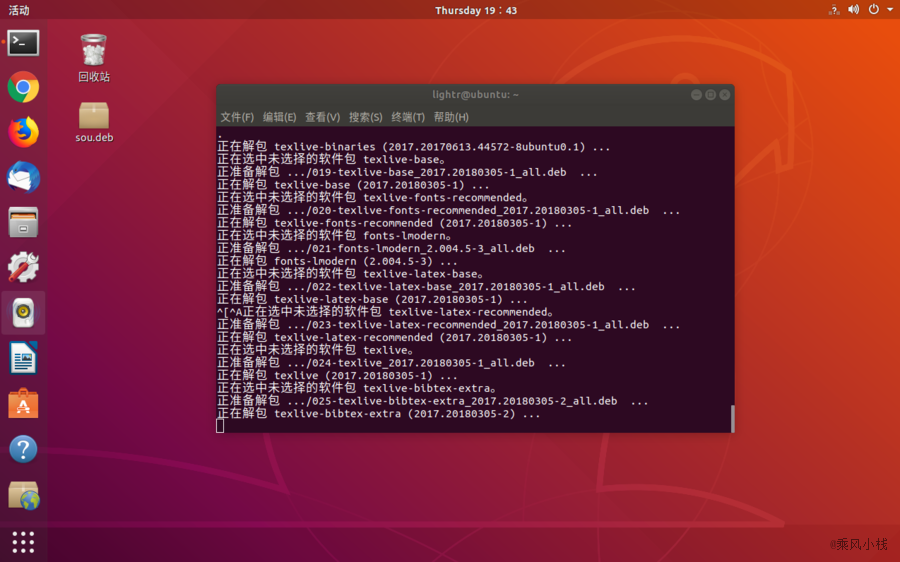Viewport: 900px width, 562px height.
Task: Open the 终端(T) menu in terminal
Action: coord(408,117)
